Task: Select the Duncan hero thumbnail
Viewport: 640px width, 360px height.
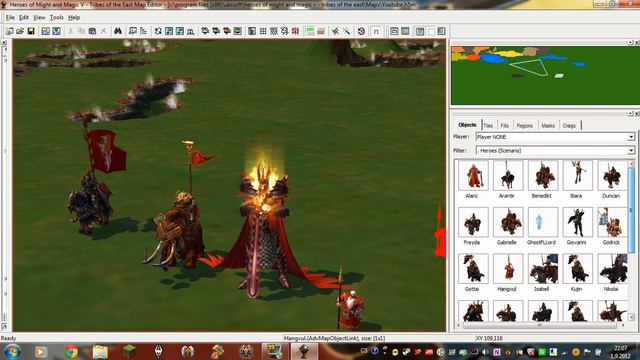Action: (612, 176)
